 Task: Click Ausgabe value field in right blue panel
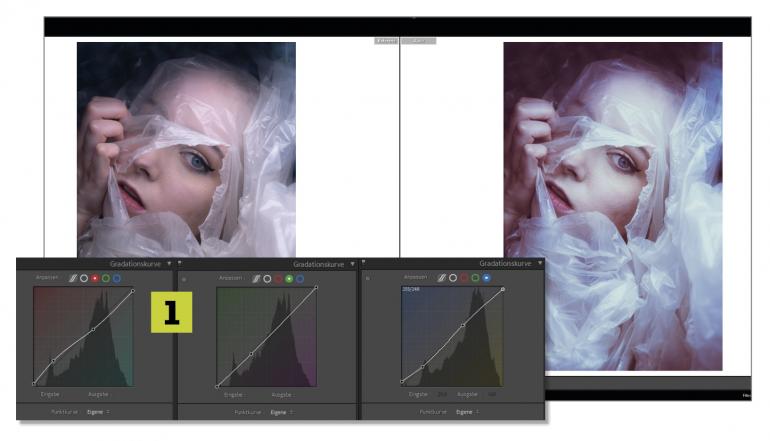pos(492,394)
